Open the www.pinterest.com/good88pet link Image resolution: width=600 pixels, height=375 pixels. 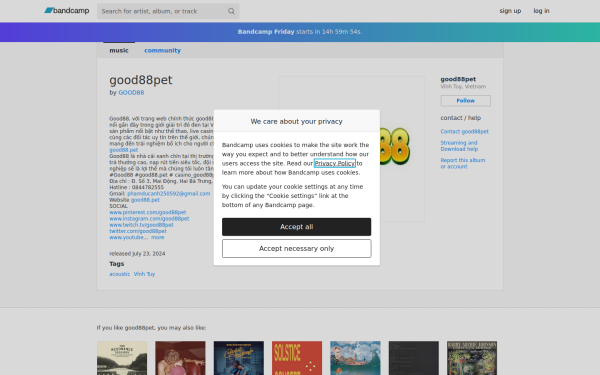click(148, 212)
